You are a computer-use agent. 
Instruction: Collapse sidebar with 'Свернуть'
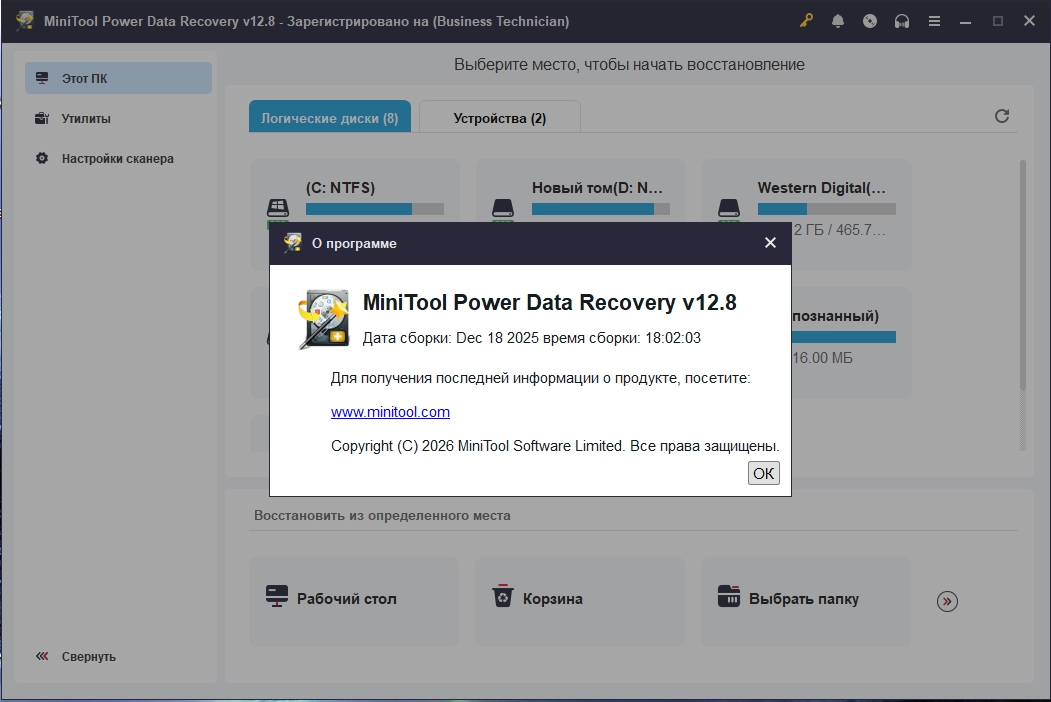[76, 656]
